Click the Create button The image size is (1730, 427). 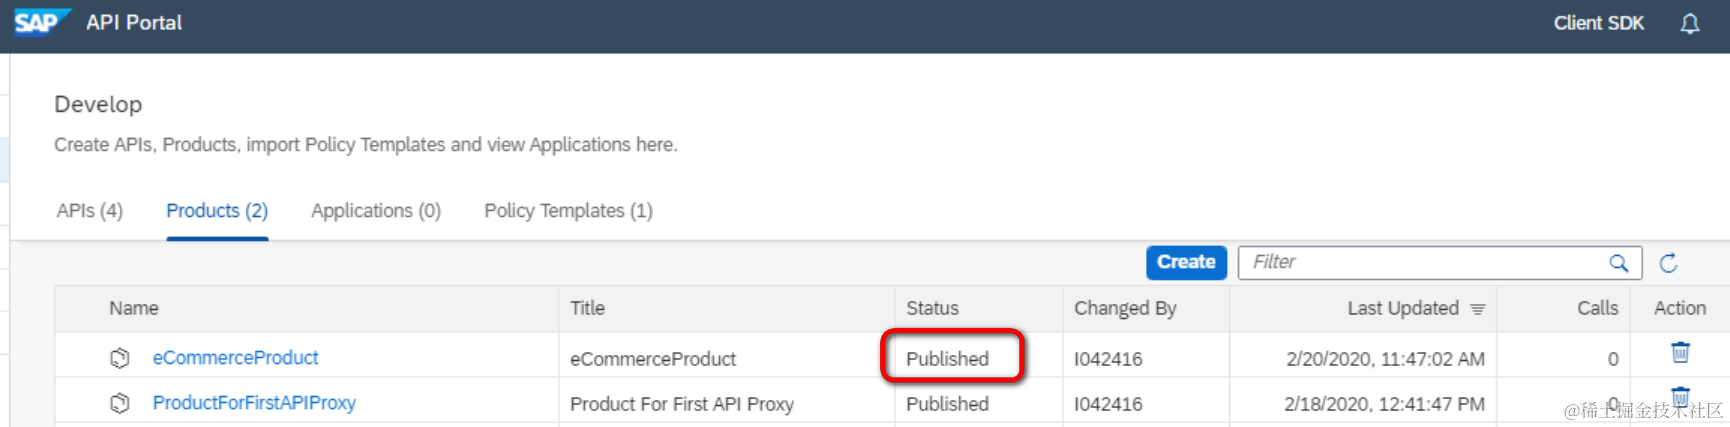click(1186, 262)
